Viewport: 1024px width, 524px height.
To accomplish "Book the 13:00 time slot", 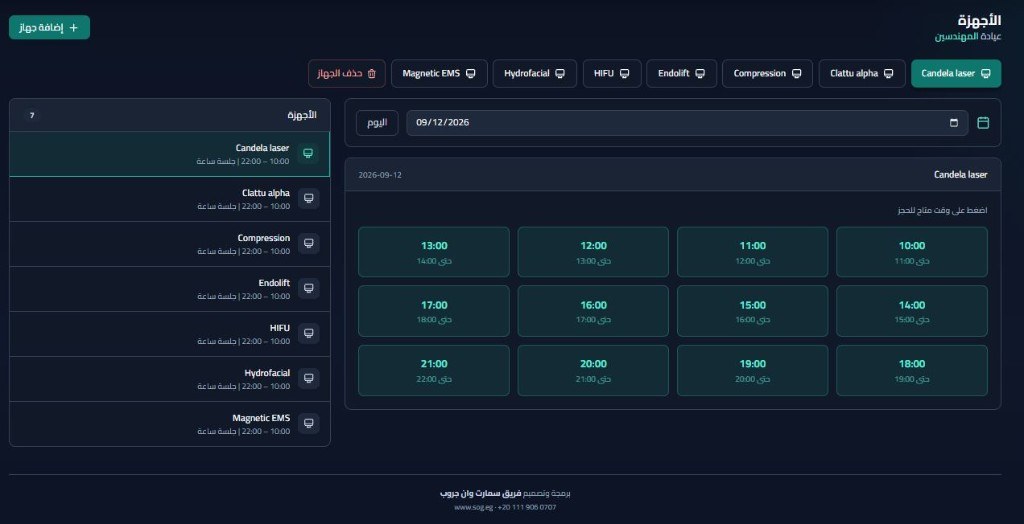I will [434, 252].
